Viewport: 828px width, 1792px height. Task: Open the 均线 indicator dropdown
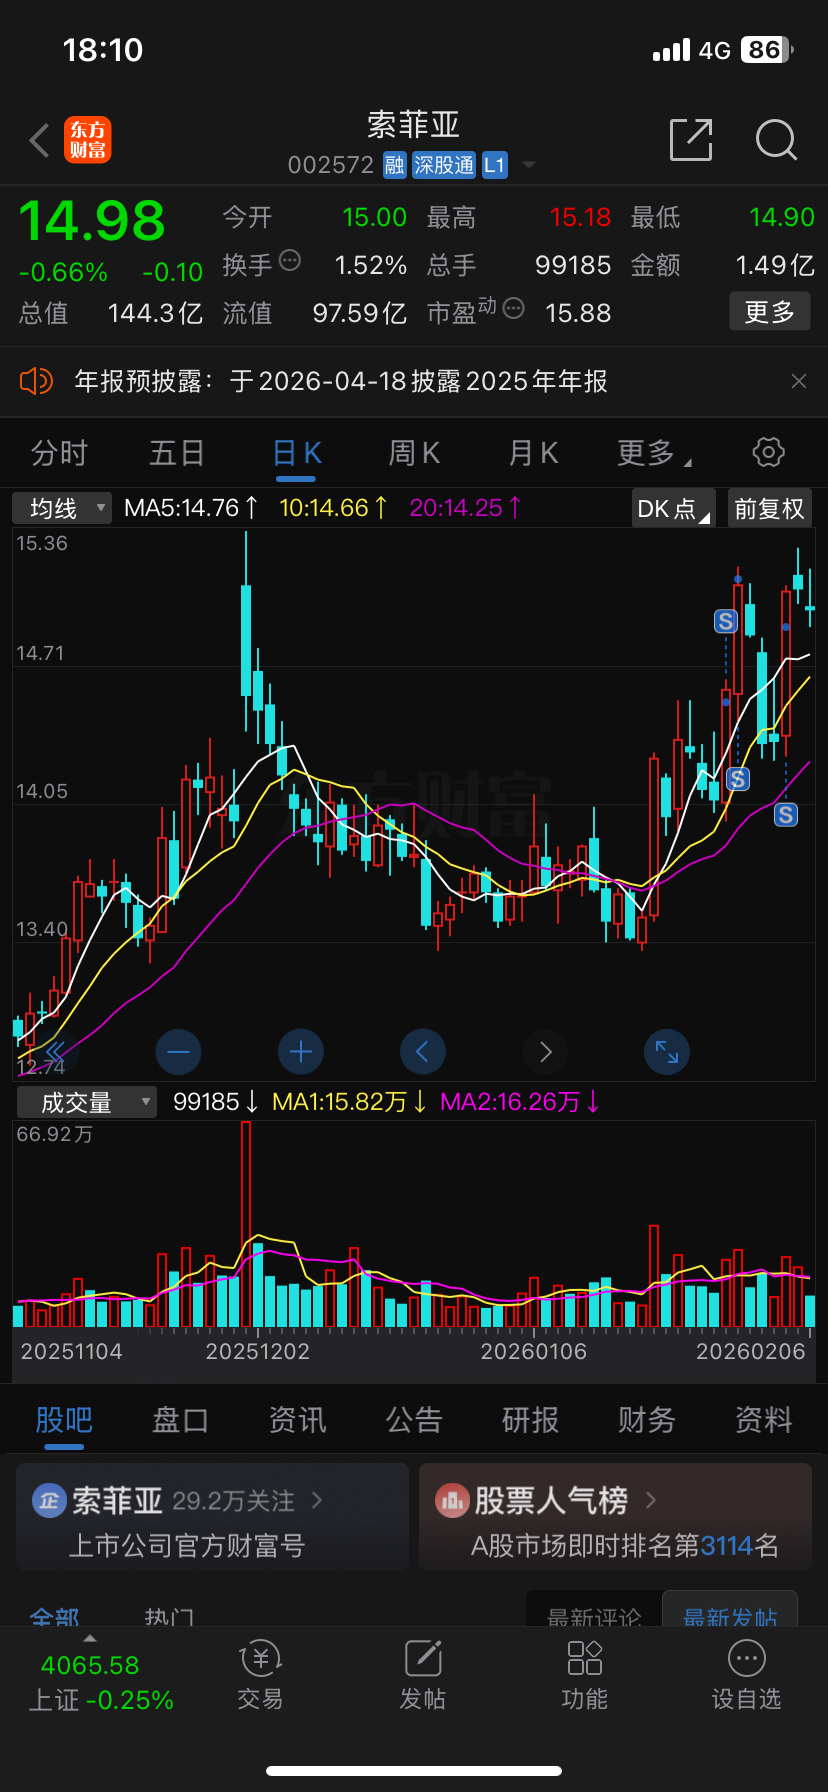pos(62,508)
